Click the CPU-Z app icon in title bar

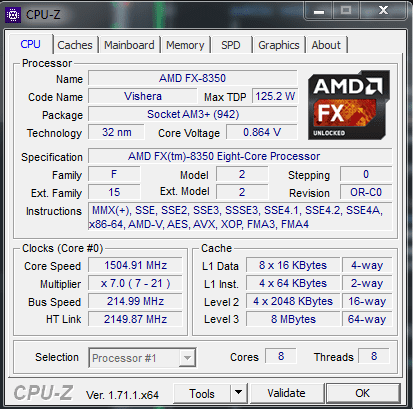(13, 15)
